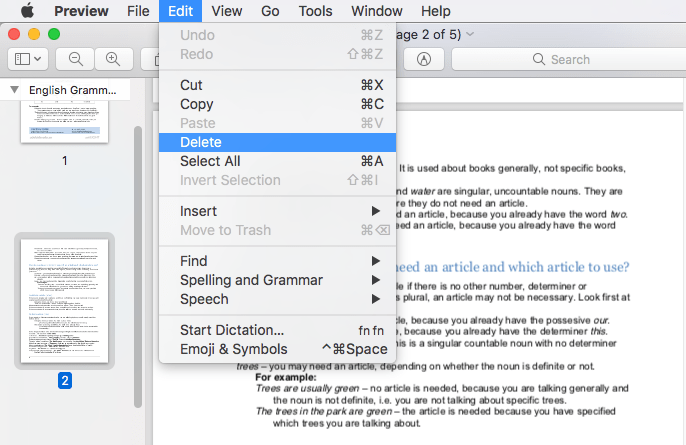
Task: Collapse the English Grammar disclosure triangle
Action: (14, 90)
